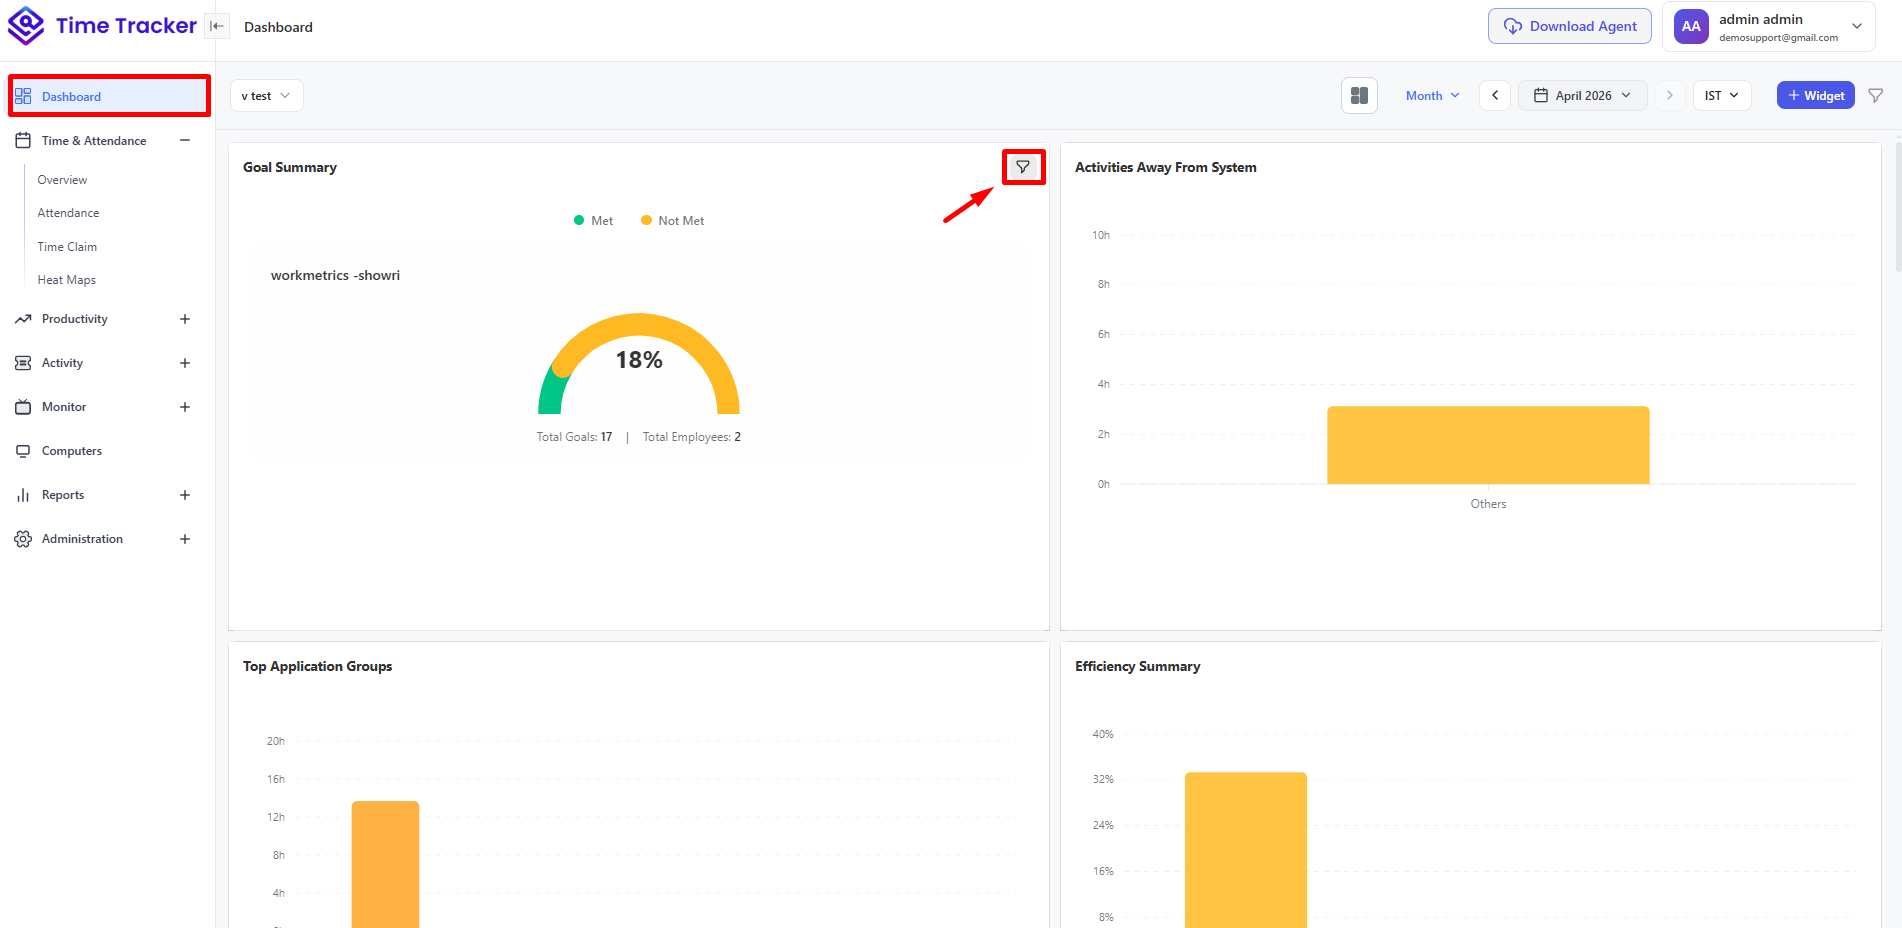1902x928 pixels.
Task: Toggle the Not Met legend item
Action: [672, 221]
